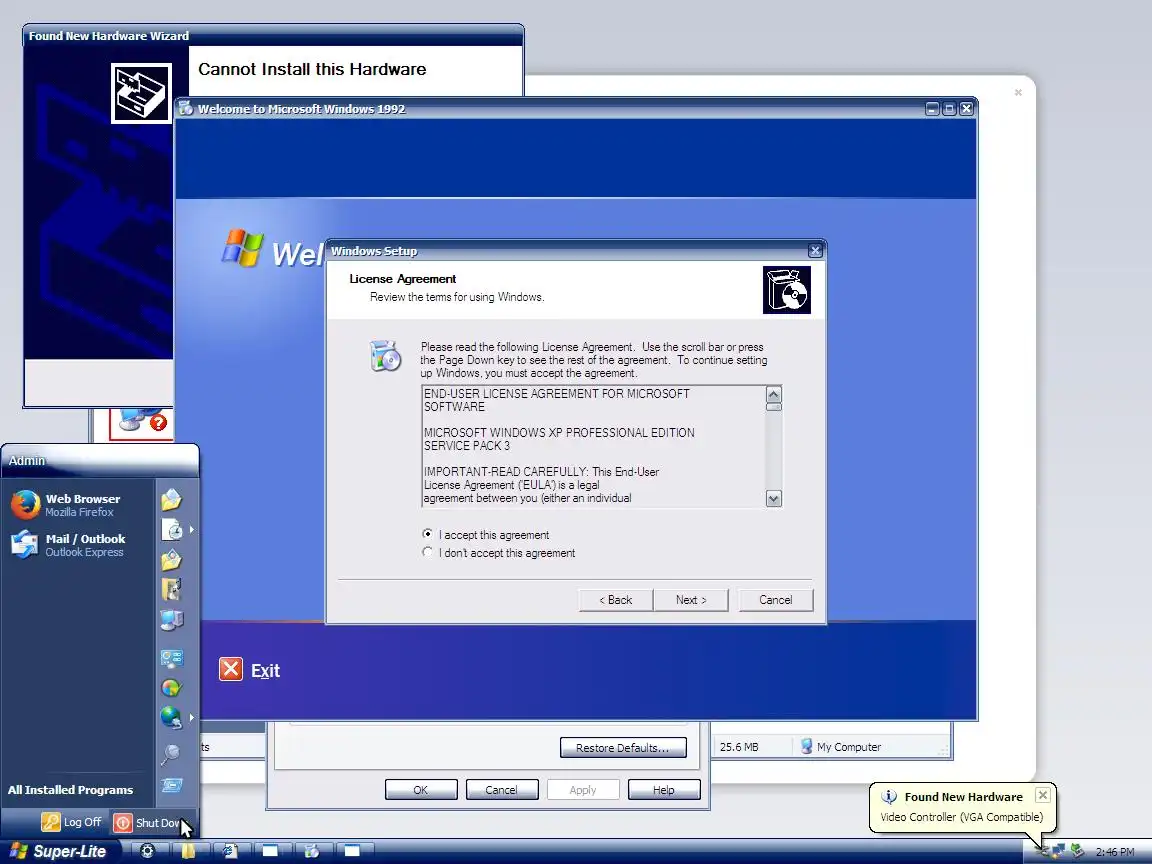Click network connection icon in system tray
Screen dimensions: 1152x864
click(1058, 852)
